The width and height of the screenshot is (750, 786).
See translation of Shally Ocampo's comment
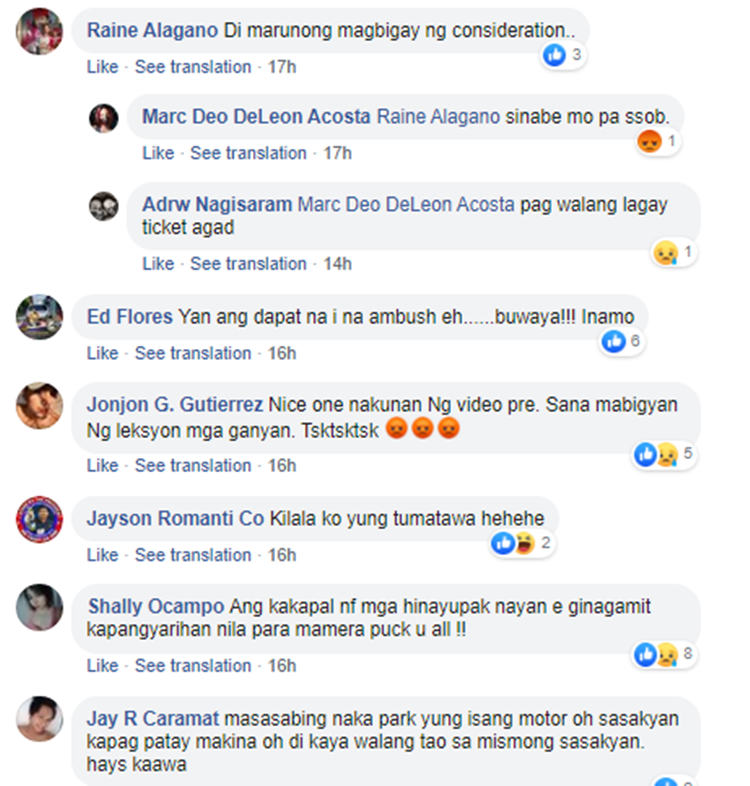click(193, 666)
